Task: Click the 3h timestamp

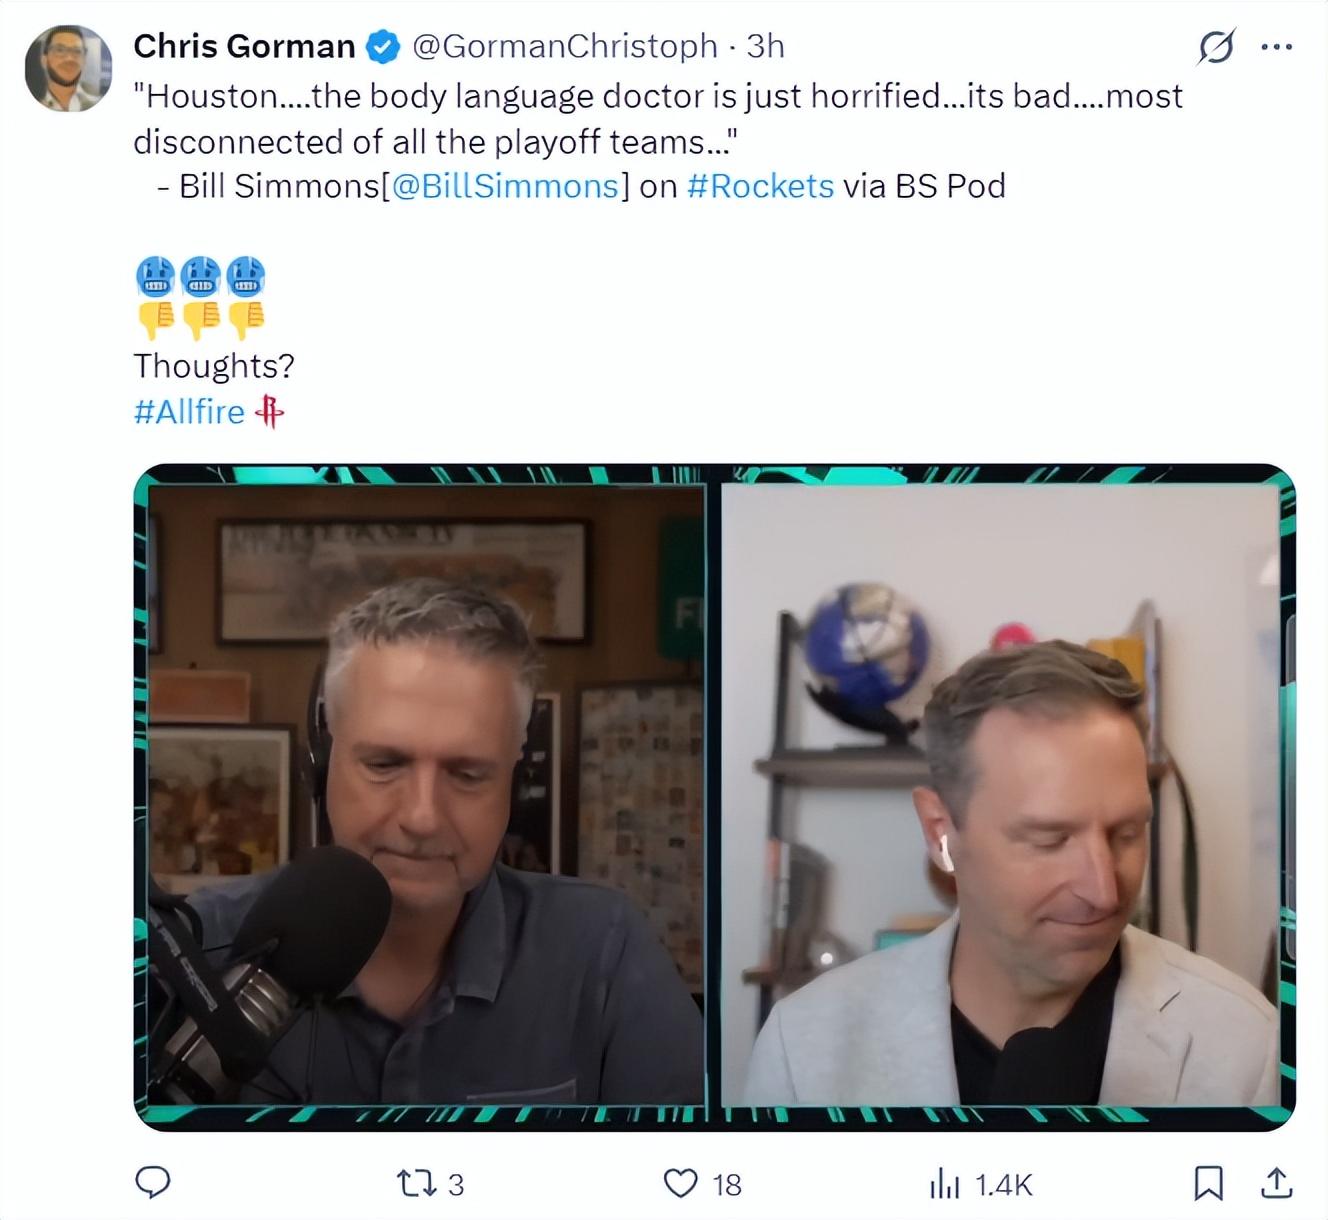Action: (765, 46)
